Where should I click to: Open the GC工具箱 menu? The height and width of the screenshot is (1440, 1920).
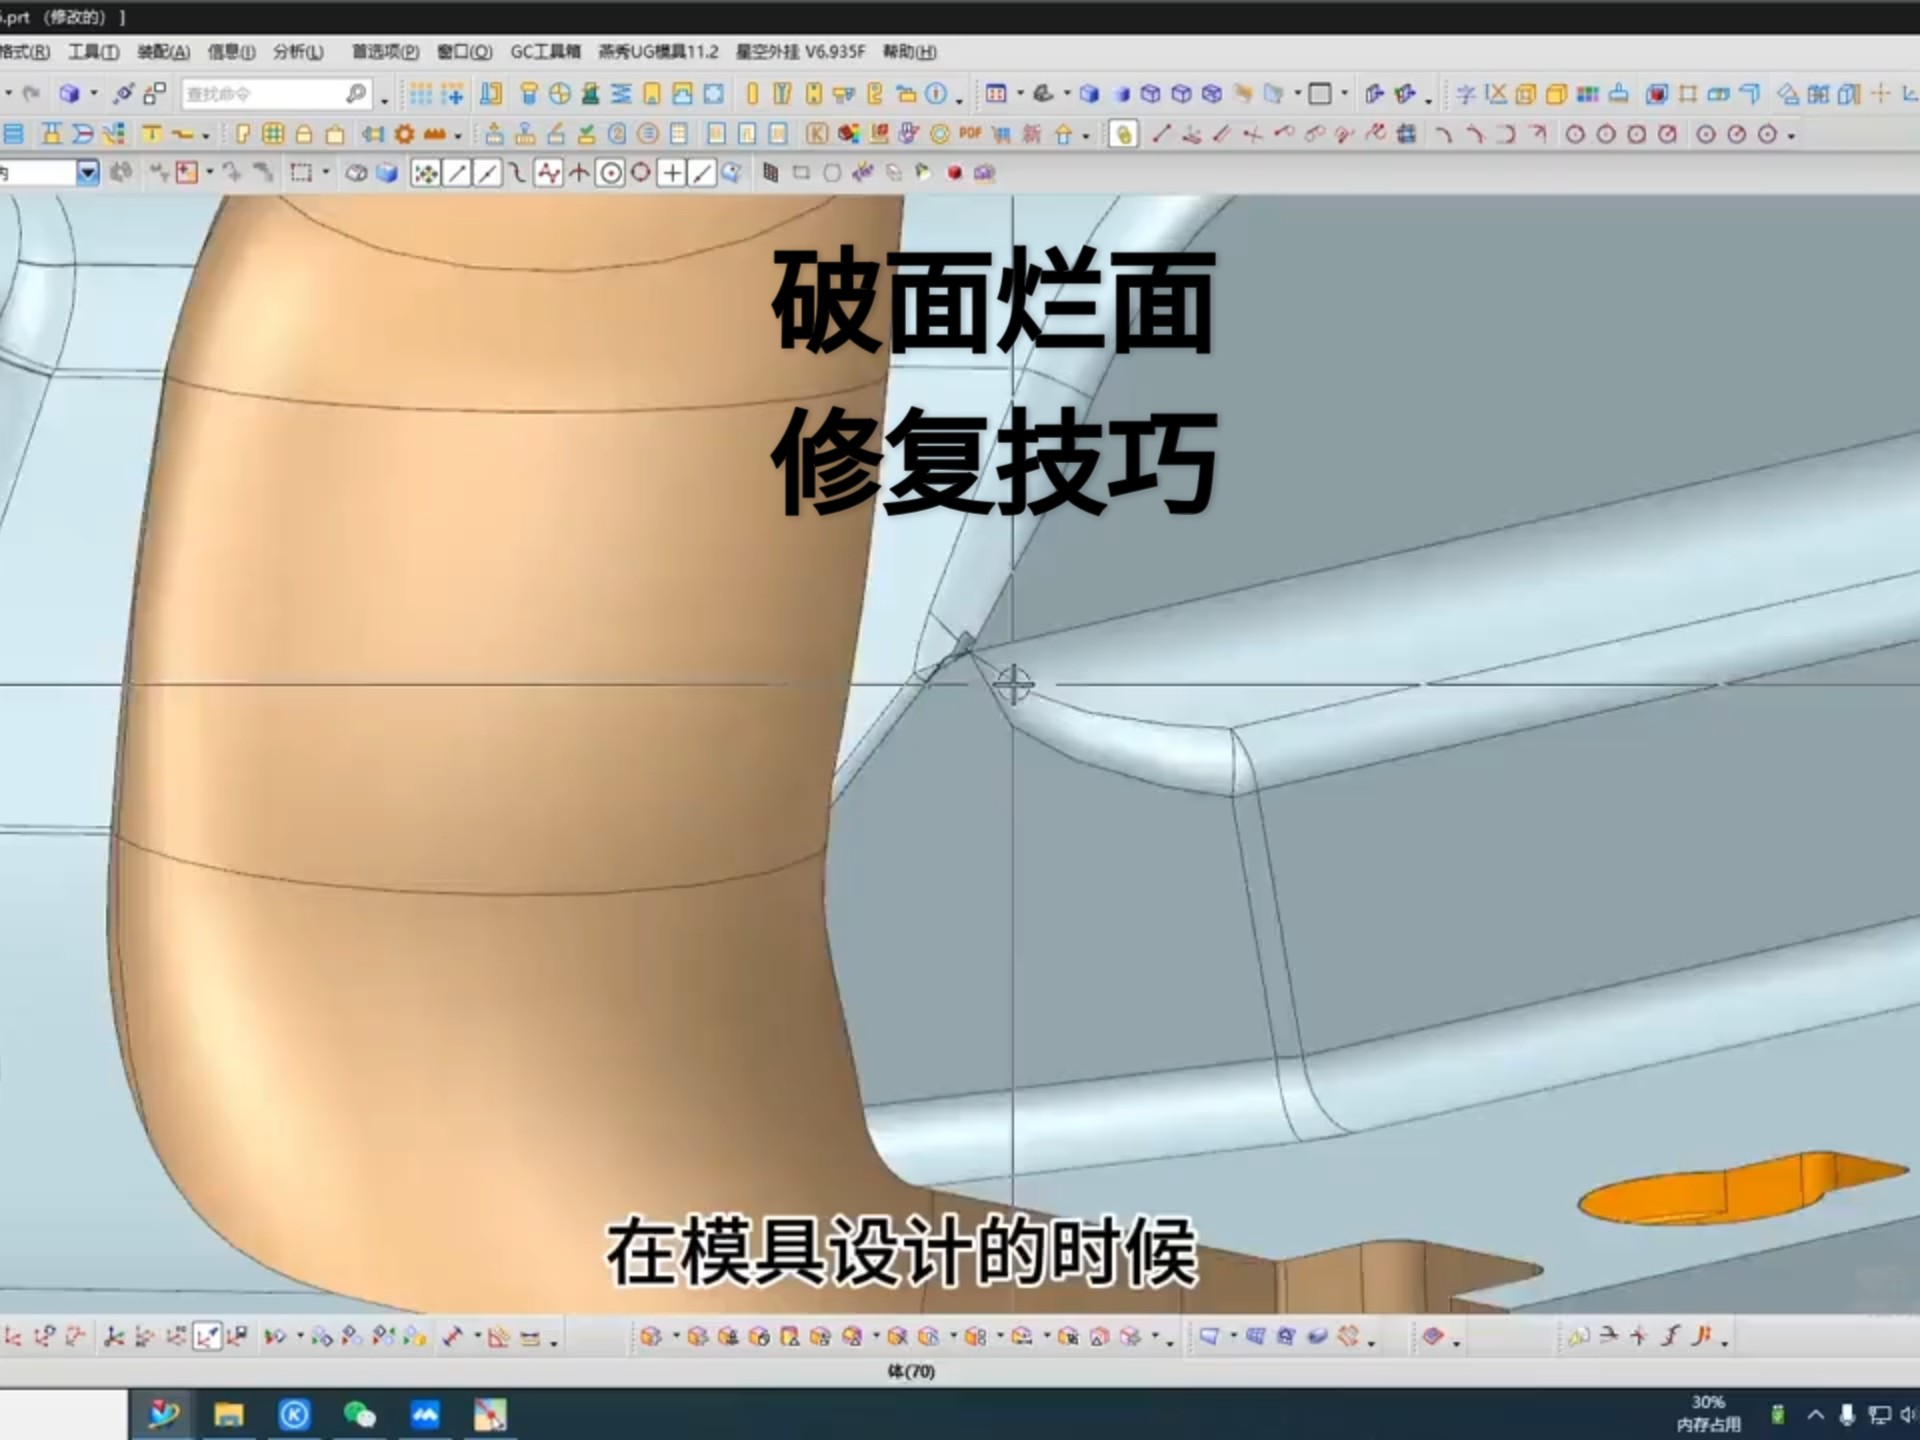(x=545, y=51)
